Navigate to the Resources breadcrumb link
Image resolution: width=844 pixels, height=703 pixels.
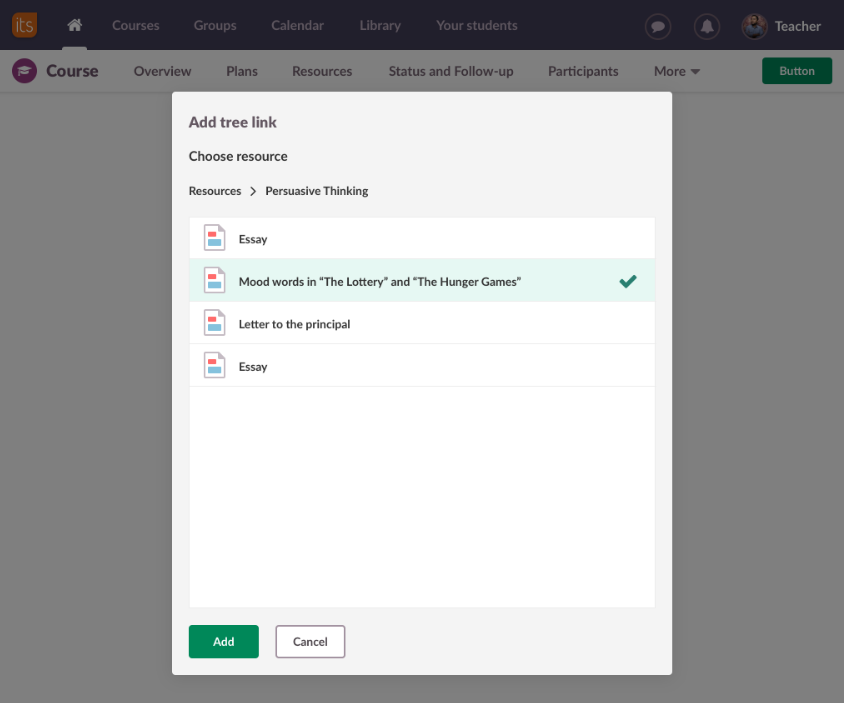pos(215,191)
